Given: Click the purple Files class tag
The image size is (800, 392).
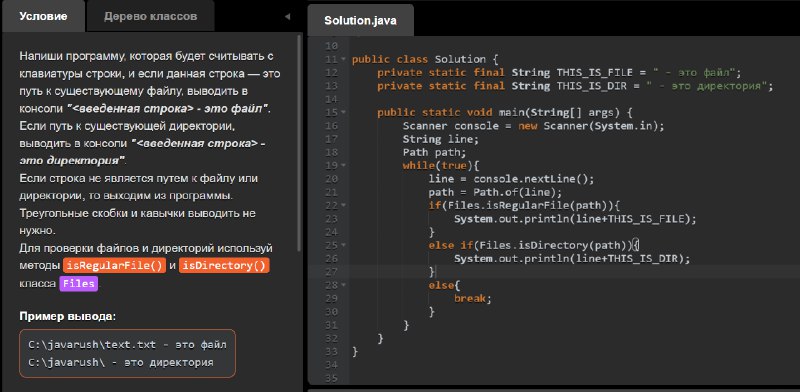Looking at the screenshot, I should pyautogui.click(x=79, y=283).
